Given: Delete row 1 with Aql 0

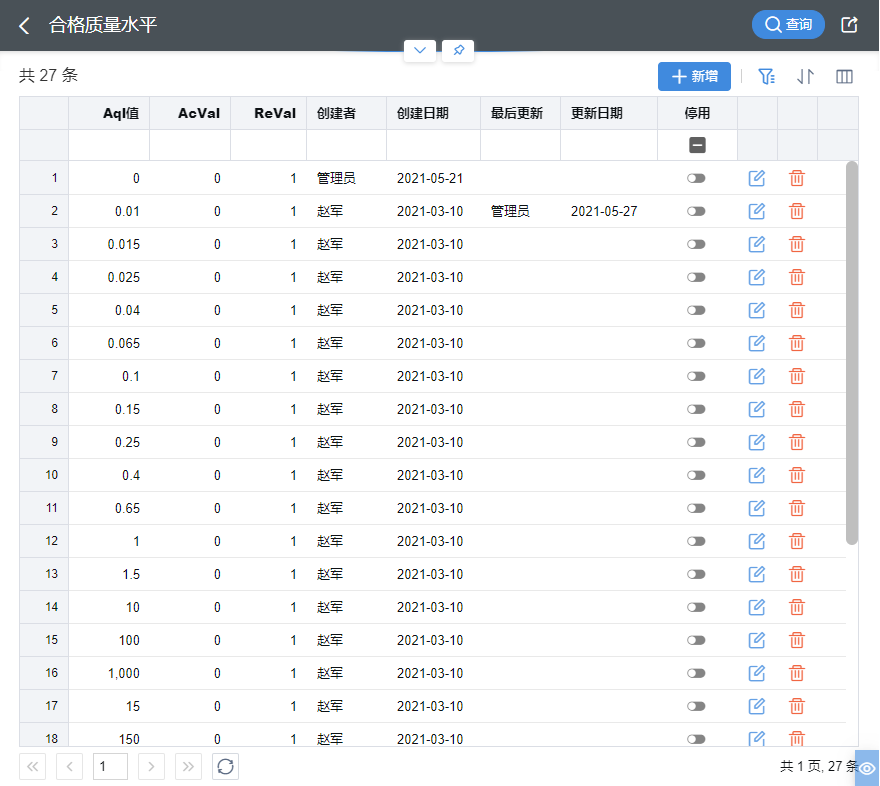Looking at the screenshot, I should pyautogui.click(x=797, y=178).
